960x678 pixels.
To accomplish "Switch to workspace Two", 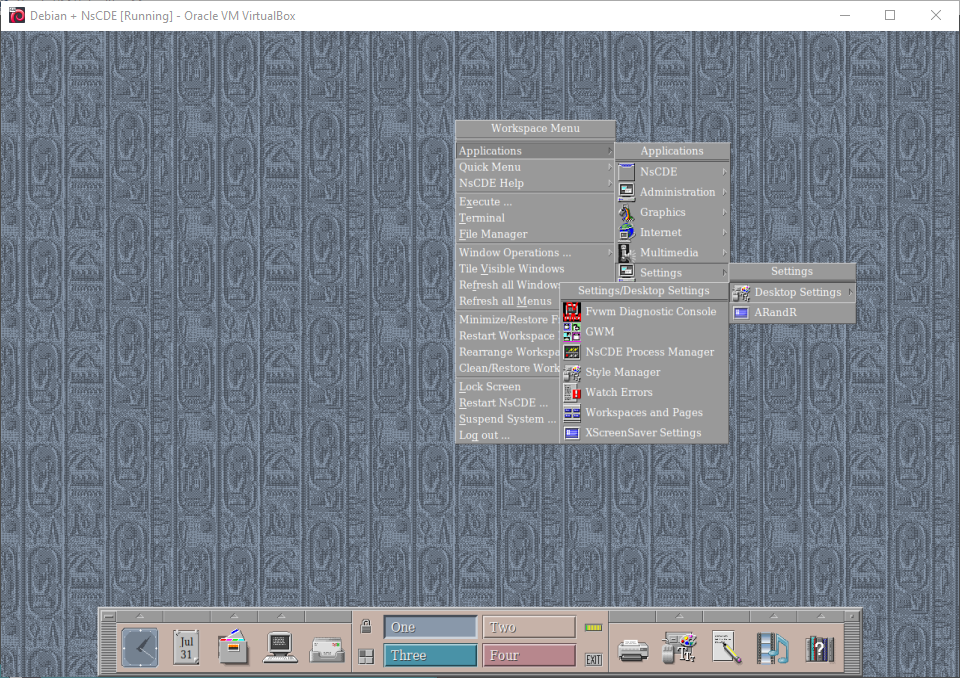I will pyautogui.click(x=529, y=627).
